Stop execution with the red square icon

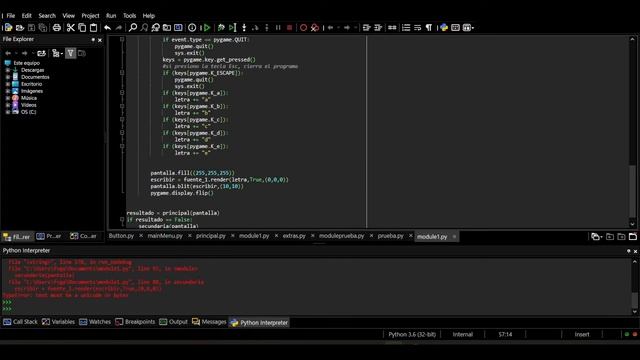point(289,28)
